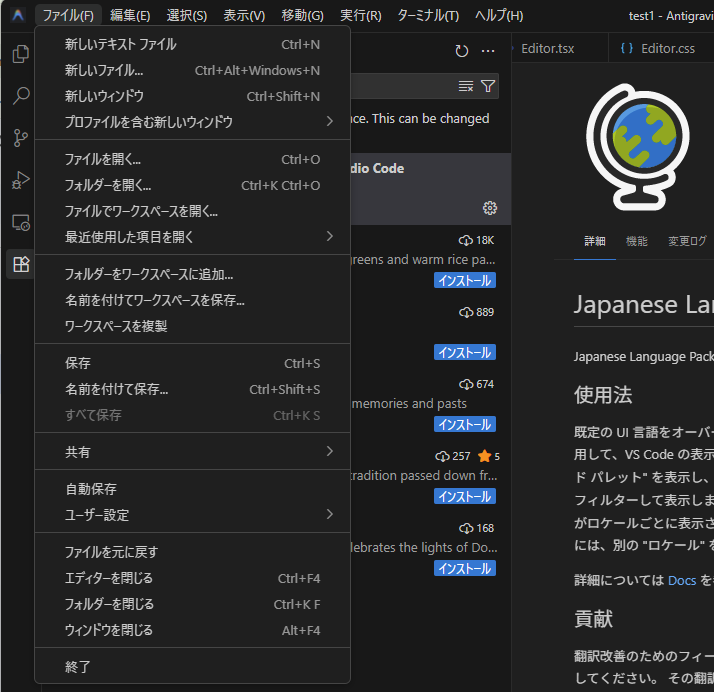Click the five-star rating of 257 extension

click(x=489, y=456)
